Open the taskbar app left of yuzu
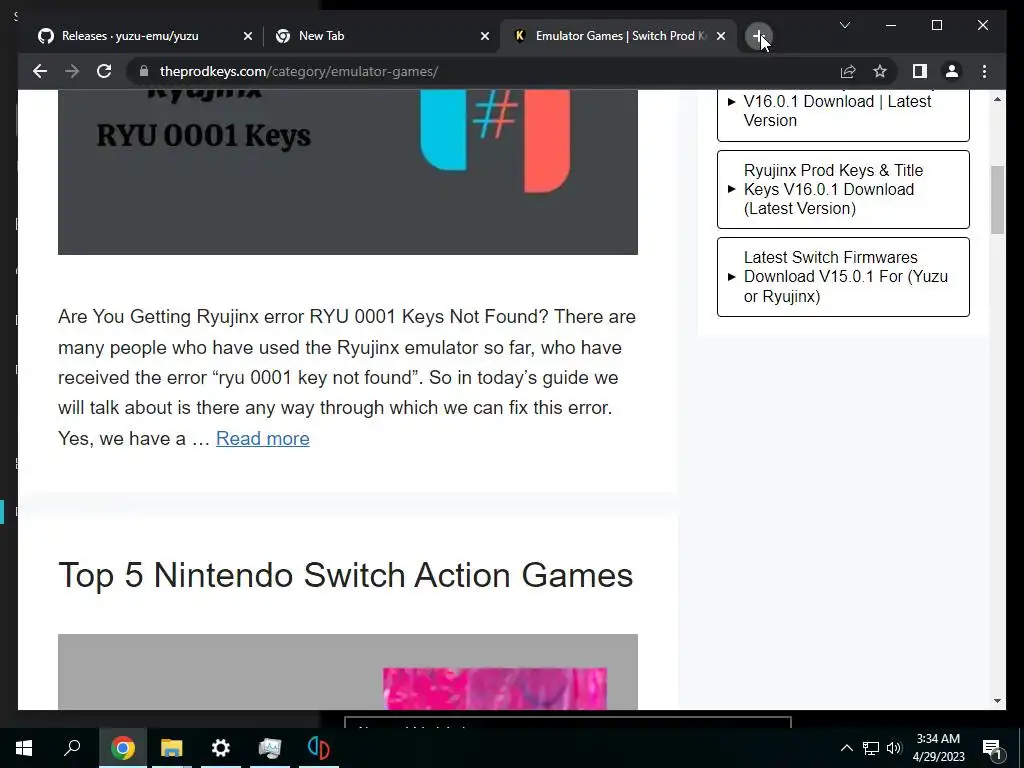 270,748
